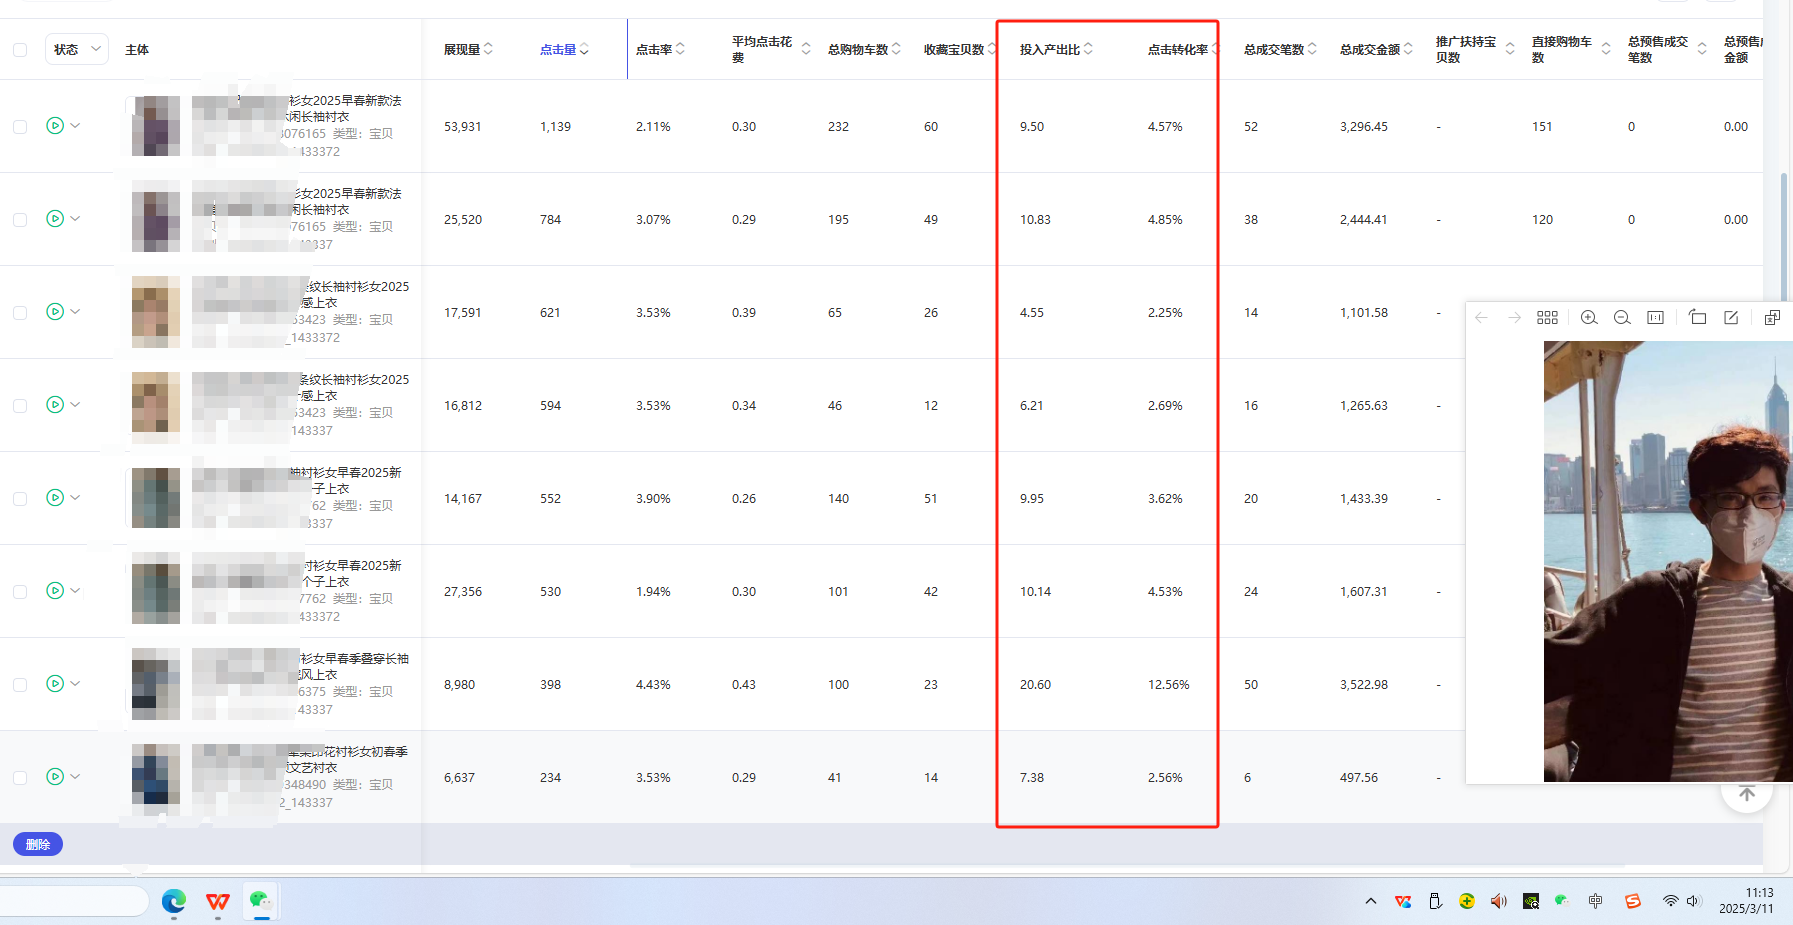
Task: Click the 1,139 clicks value
Action: 555,127
